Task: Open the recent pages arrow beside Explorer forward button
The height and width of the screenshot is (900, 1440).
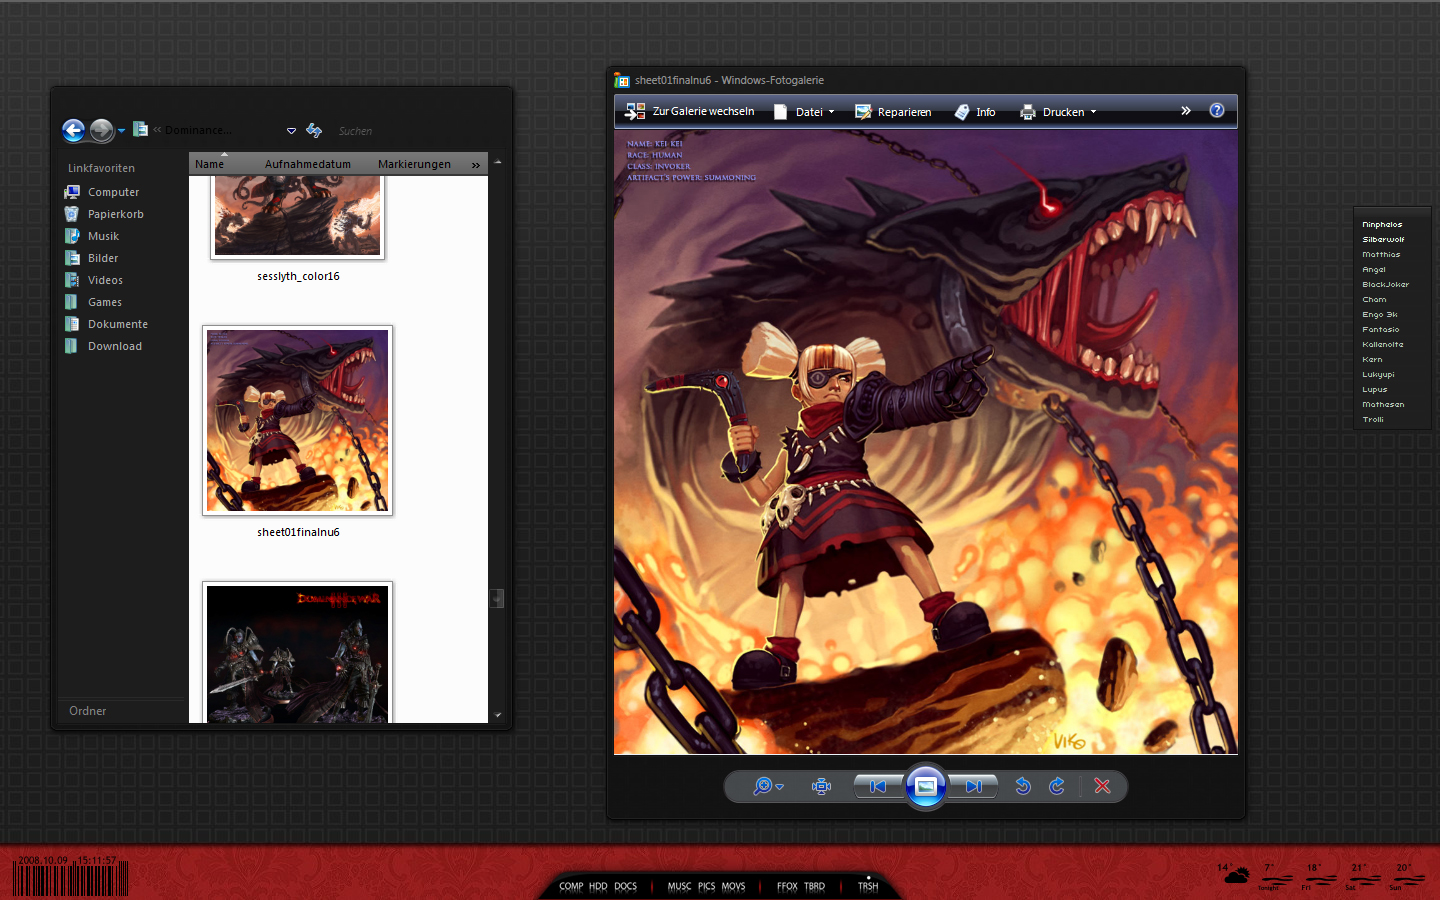Action: click(122, 131)
